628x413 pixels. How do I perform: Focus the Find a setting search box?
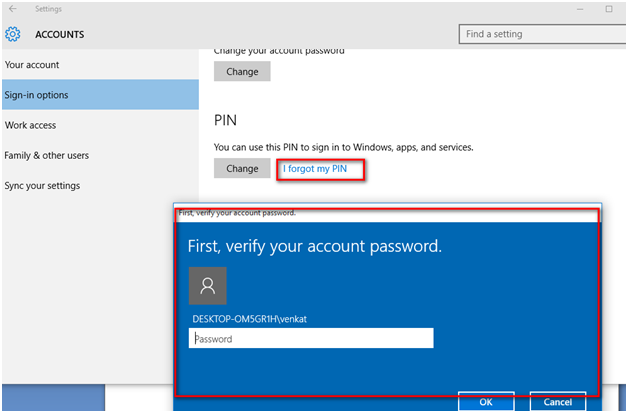(x=539, y=34)
